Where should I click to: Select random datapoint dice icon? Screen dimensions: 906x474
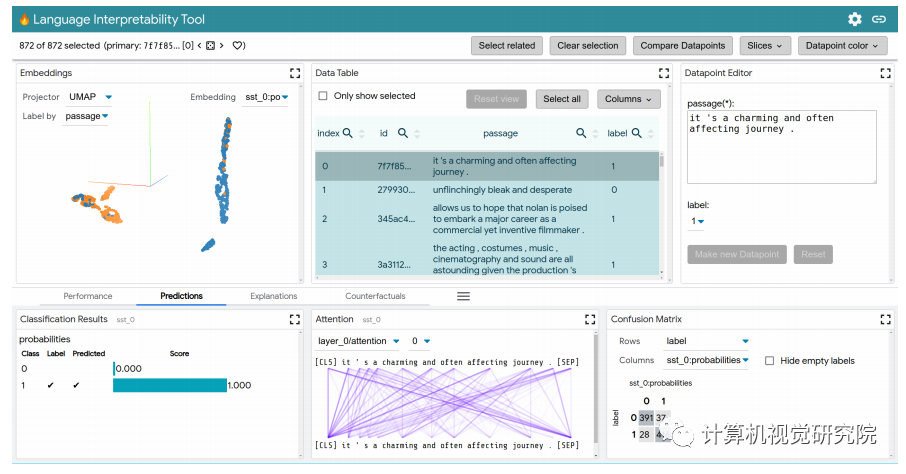(x=210, y=45)
